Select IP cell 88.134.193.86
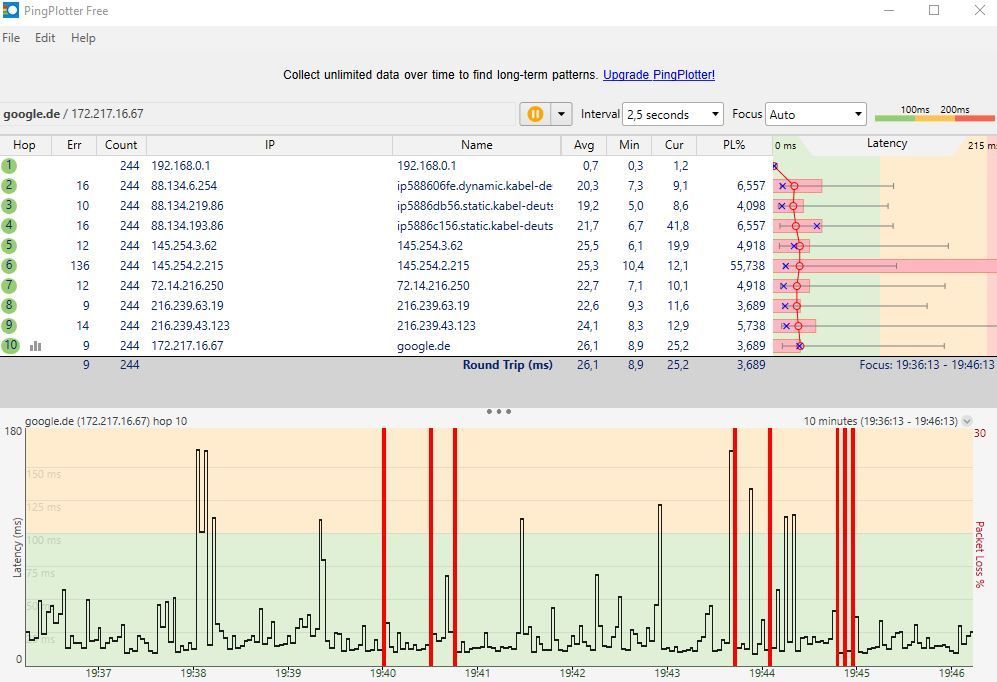 click(x=187, y=226)
